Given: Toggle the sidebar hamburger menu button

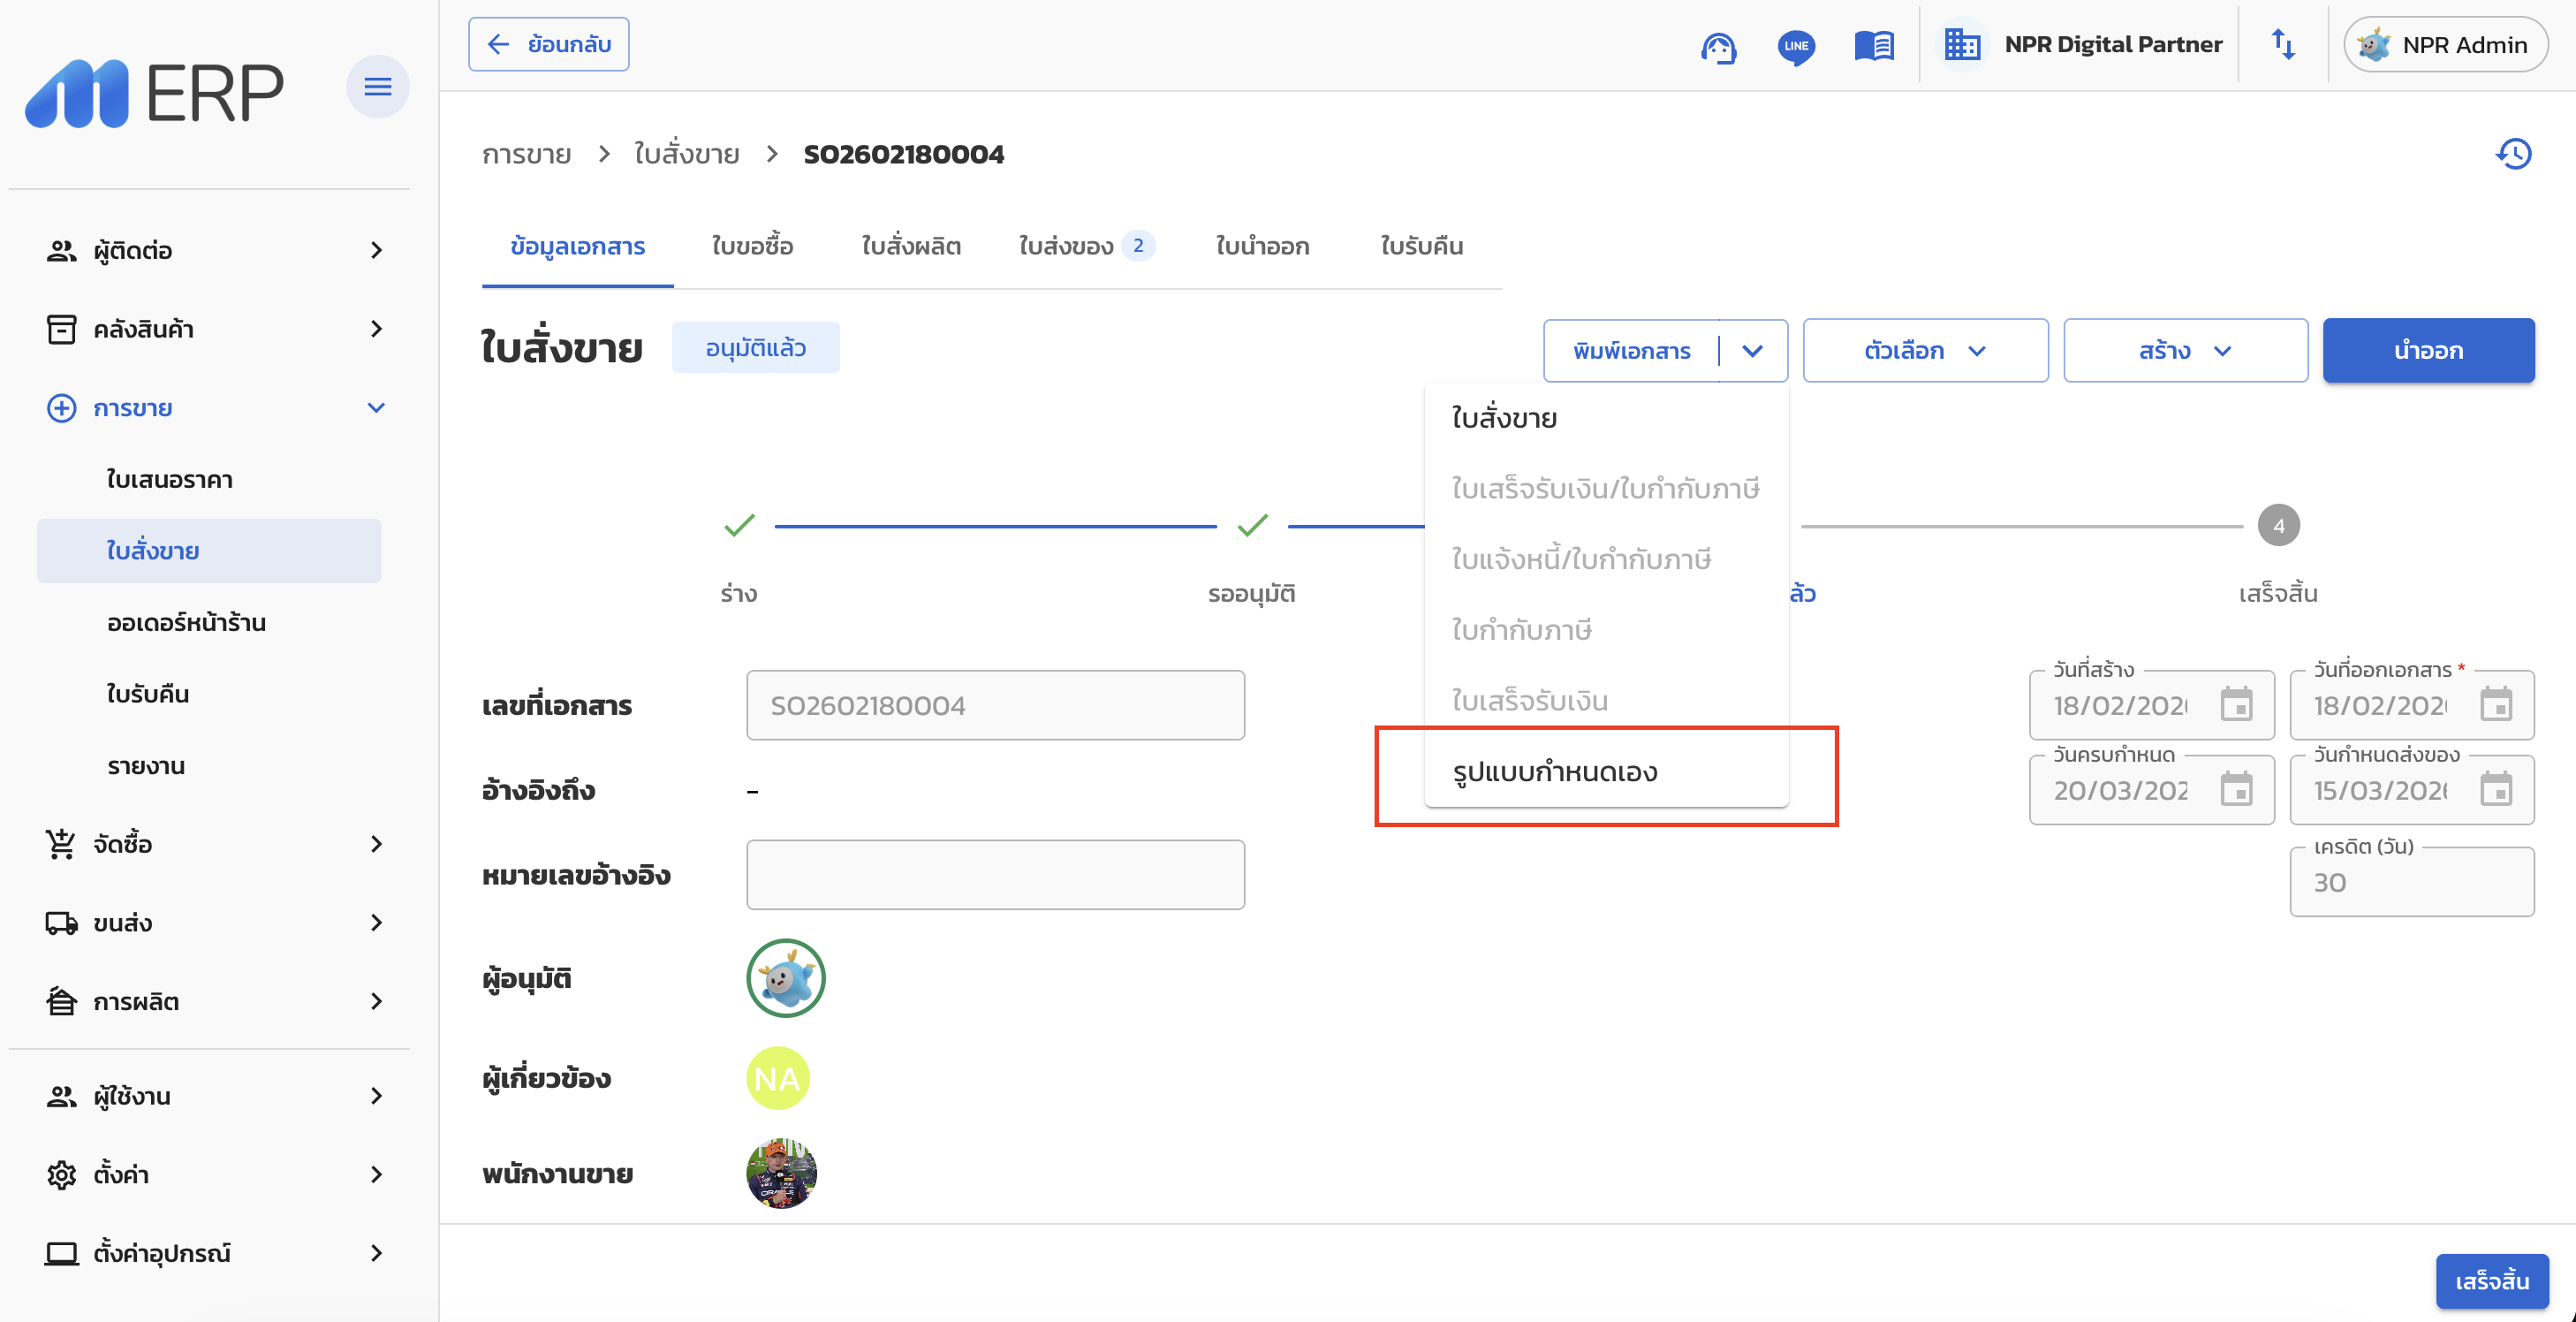Looking at the screenshot, I should [377, 87].
